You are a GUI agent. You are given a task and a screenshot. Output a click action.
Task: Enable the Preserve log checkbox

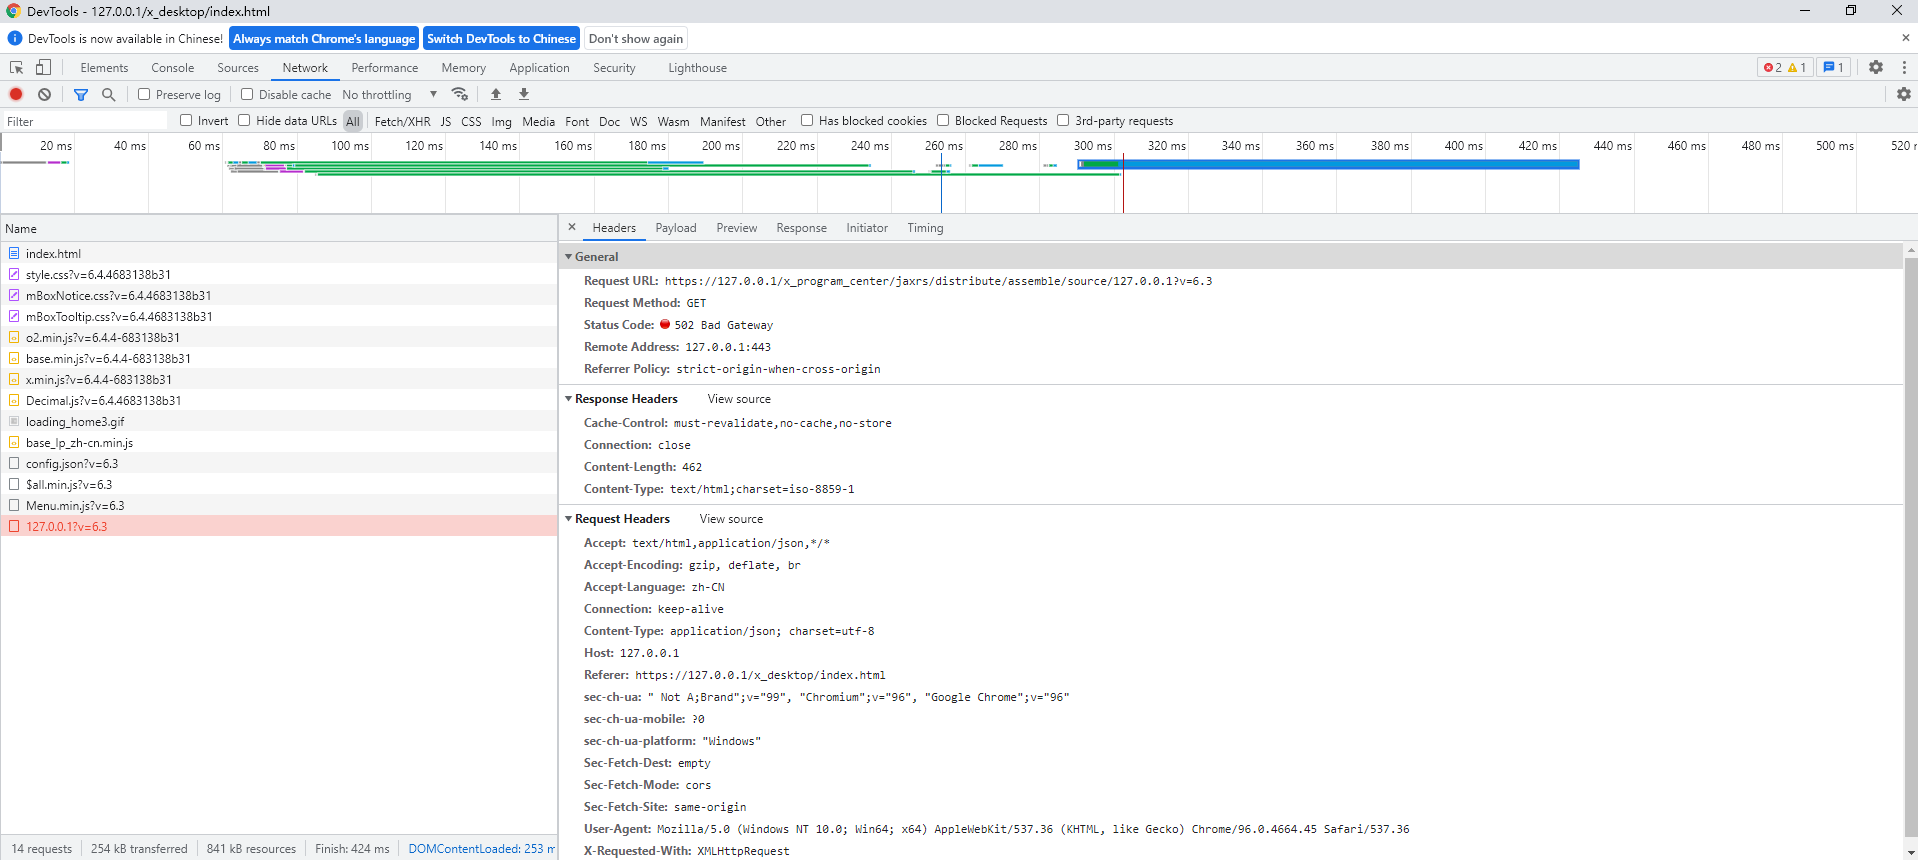tap(144, 94)
